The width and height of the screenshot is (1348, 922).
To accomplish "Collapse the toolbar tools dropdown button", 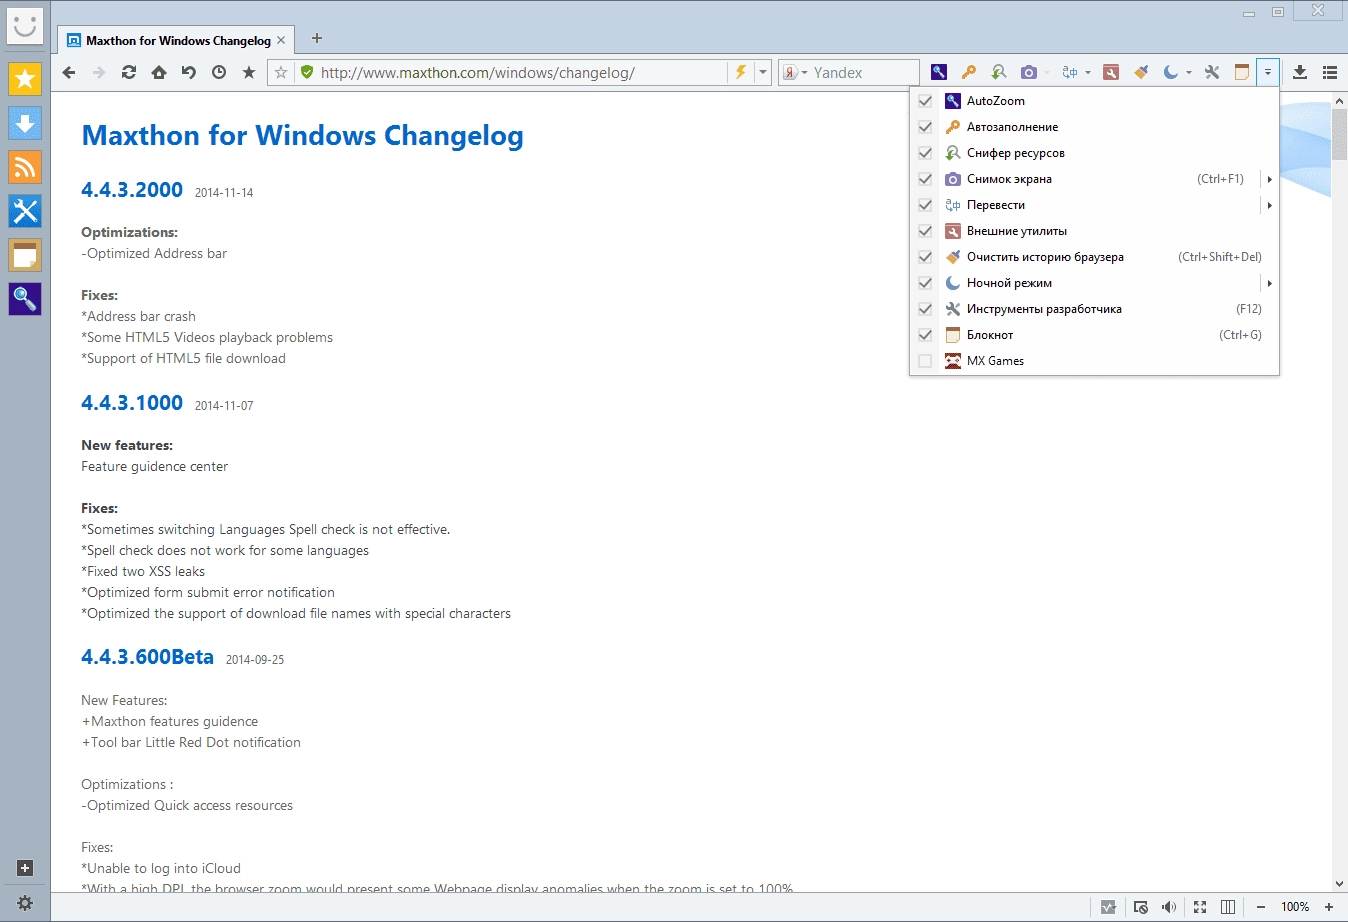I will click(1268, 72).
